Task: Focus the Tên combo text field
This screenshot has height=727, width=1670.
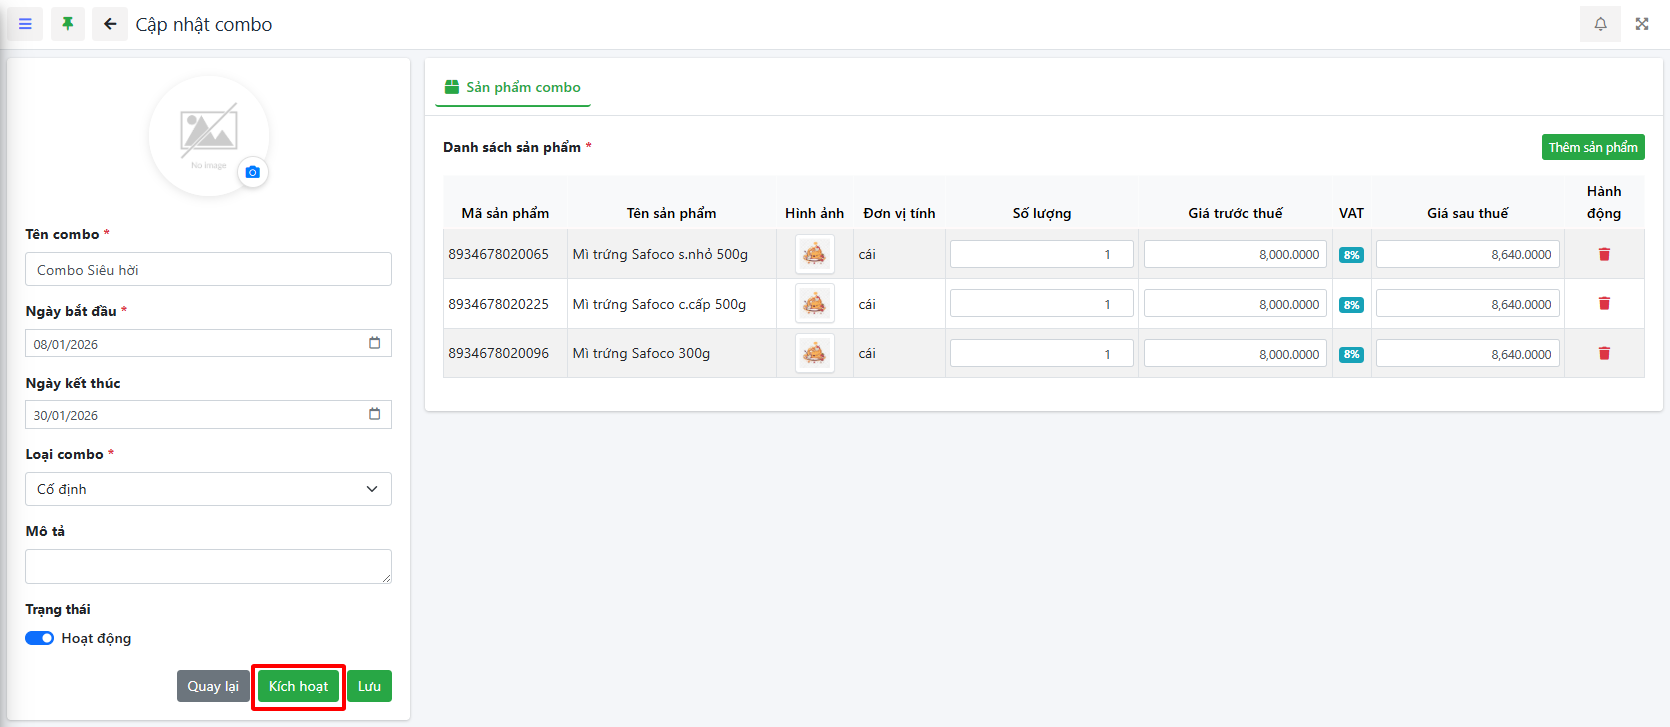Action: 208,270
